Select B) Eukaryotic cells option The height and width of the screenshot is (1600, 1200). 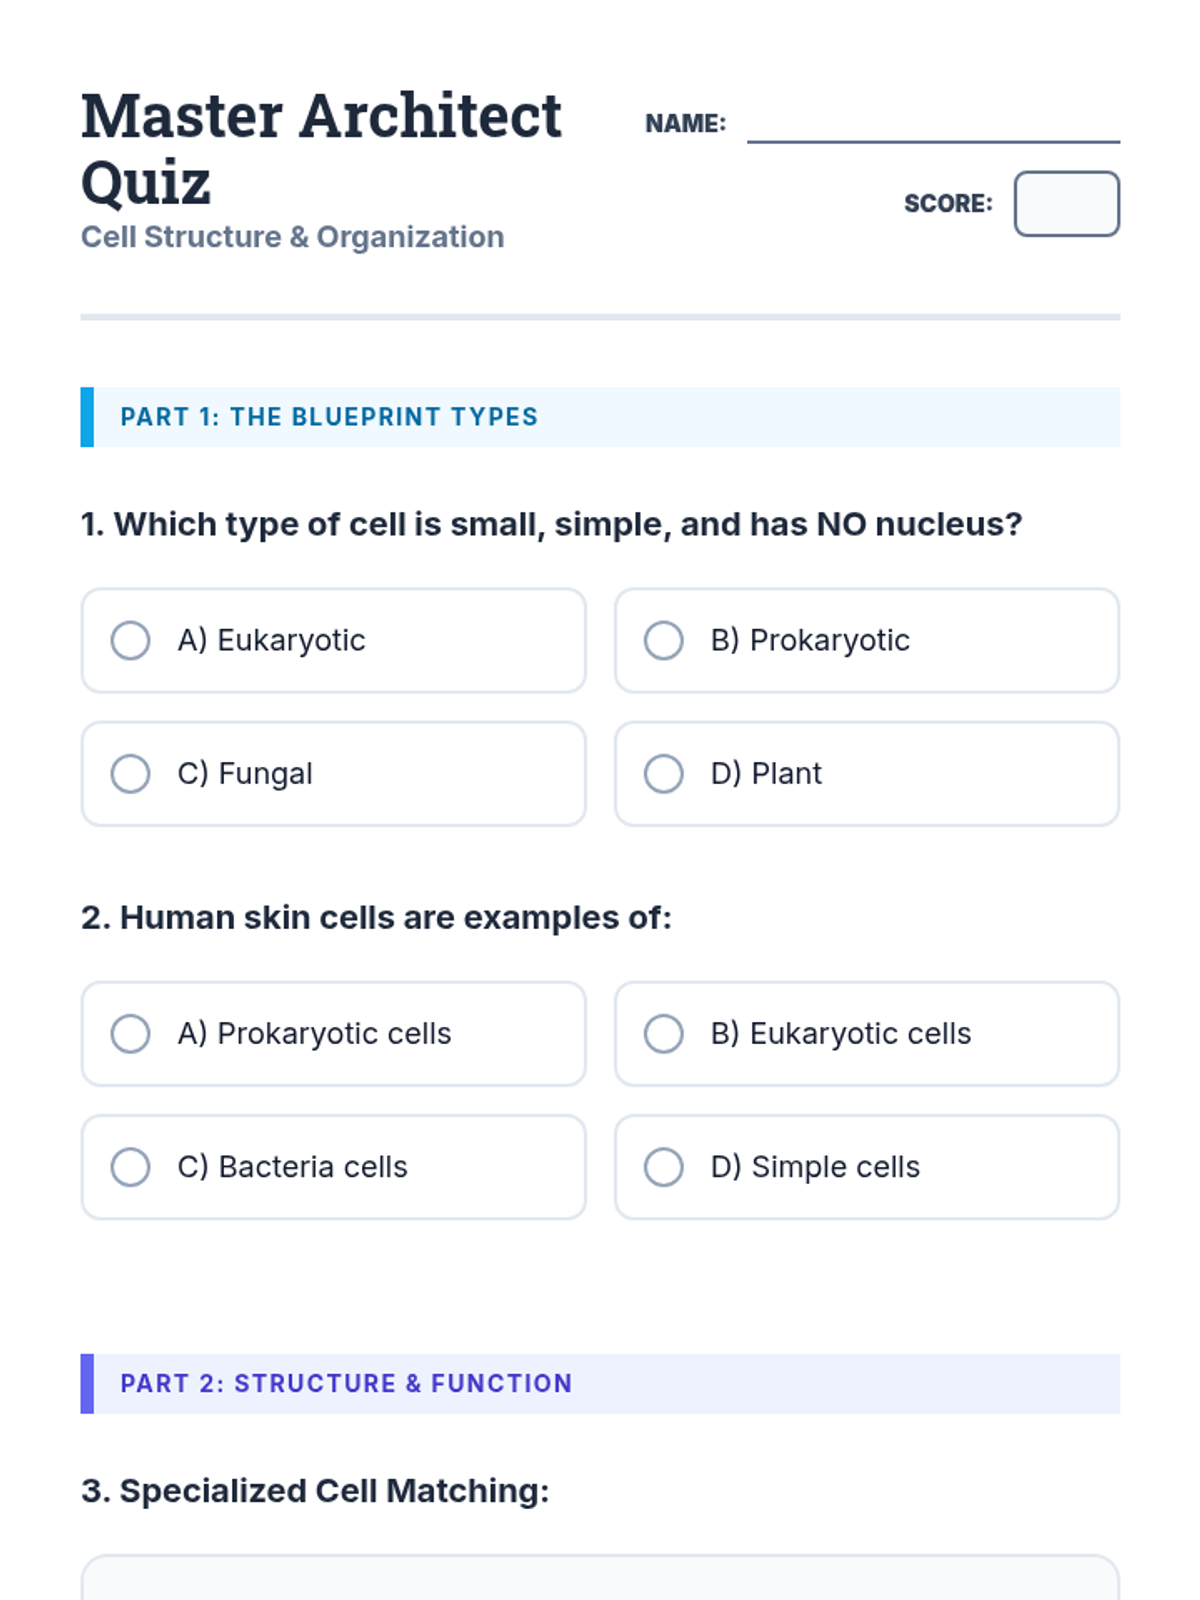pos(664,1033)
